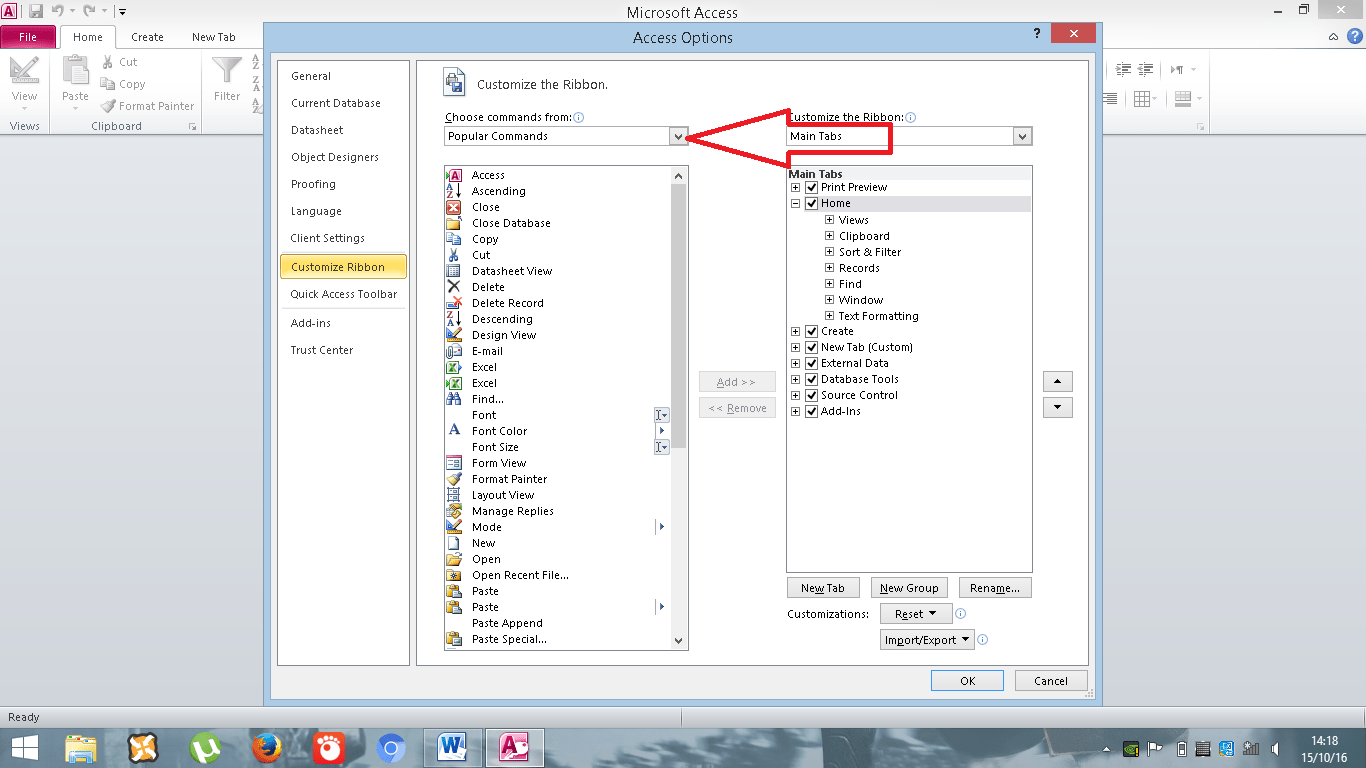This screenshot has width=1366, height=768.
Task: Expand the Text Formatting group node
Action: tap(830, 316)
